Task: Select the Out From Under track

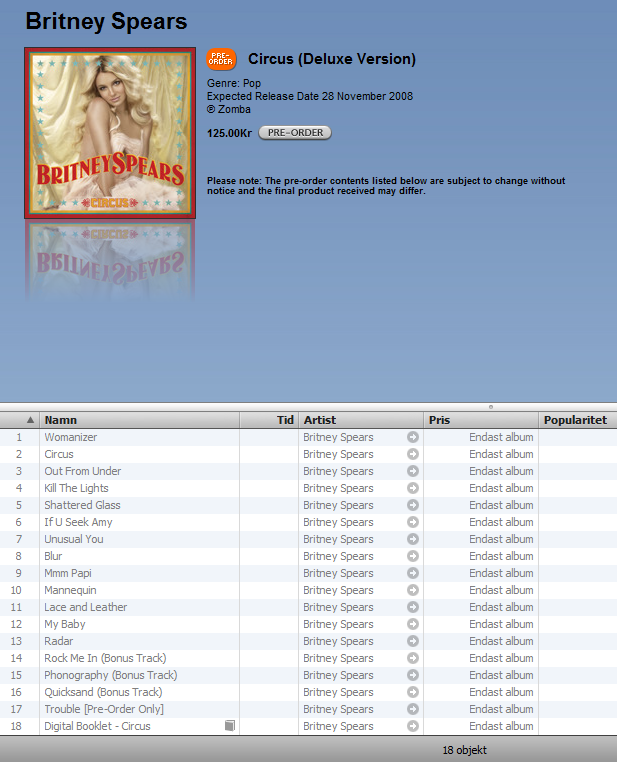Action: point(83,471)
